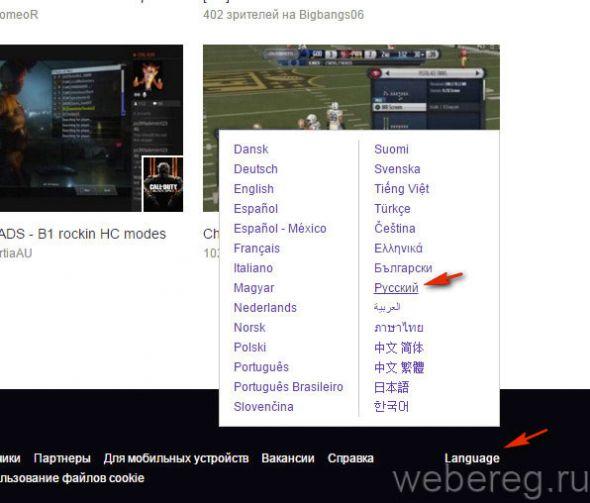Select Svenska language
Image resolution: width=590 pixels, height=503 pixels.
coord(397,169)
